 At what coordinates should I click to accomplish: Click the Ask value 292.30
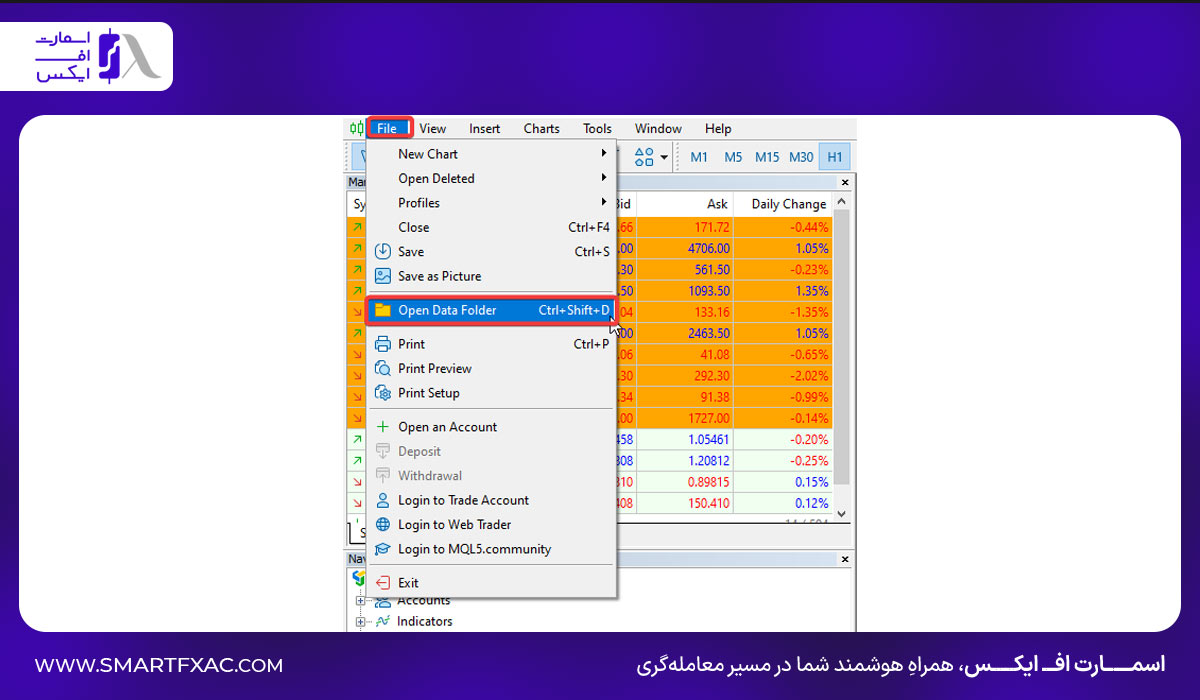712,376
